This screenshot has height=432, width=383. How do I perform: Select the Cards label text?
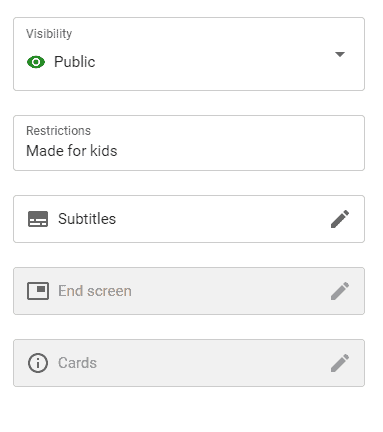(77, 363)
